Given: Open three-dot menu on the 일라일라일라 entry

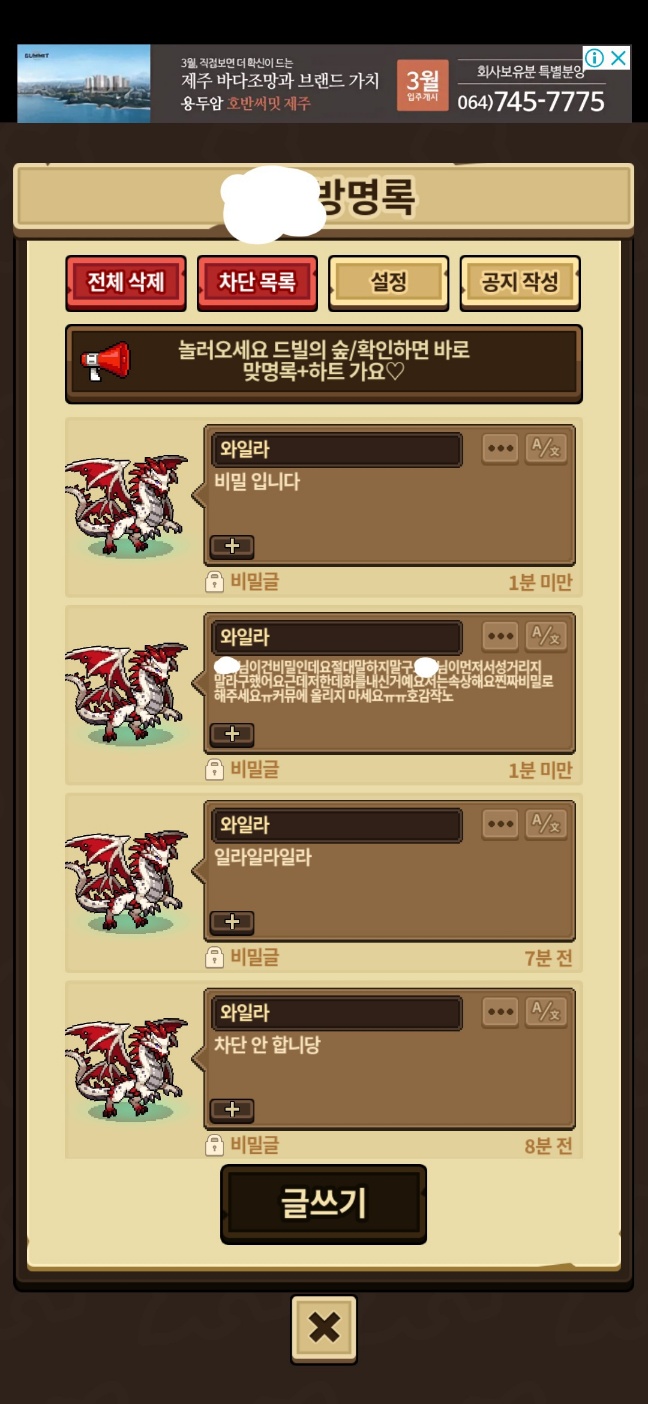Looking at the screenshot, I should pyautogui.click(x=500, y=824).
